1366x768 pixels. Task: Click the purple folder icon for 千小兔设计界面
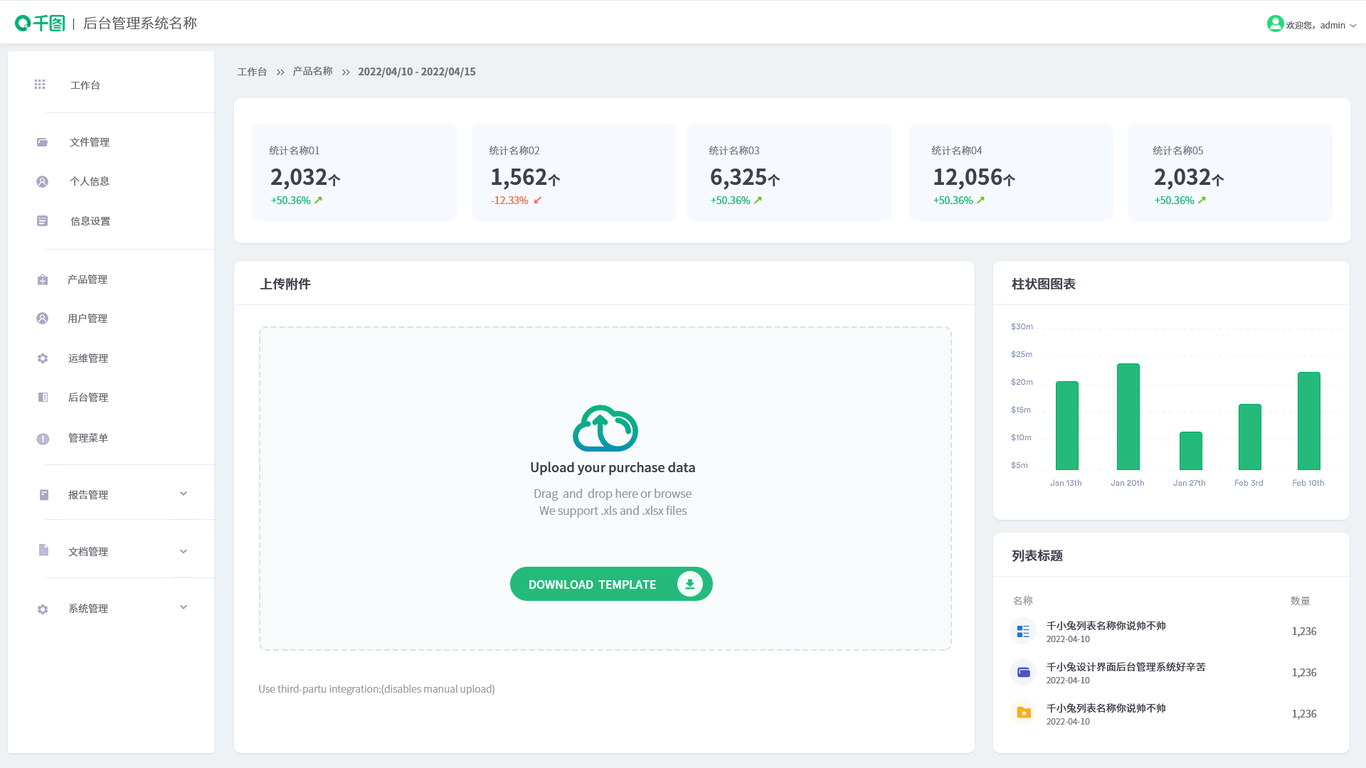click(x=1023, y=672)
